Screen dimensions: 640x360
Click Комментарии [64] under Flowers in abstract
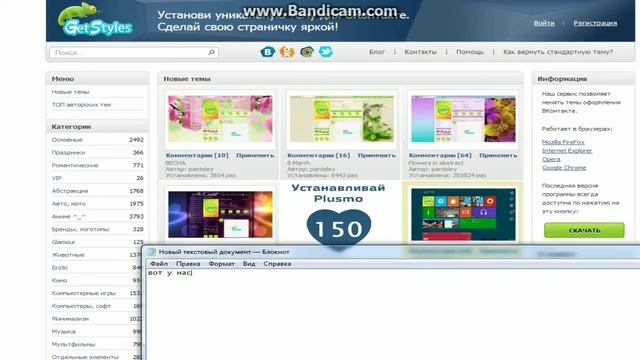click(440, 155)
